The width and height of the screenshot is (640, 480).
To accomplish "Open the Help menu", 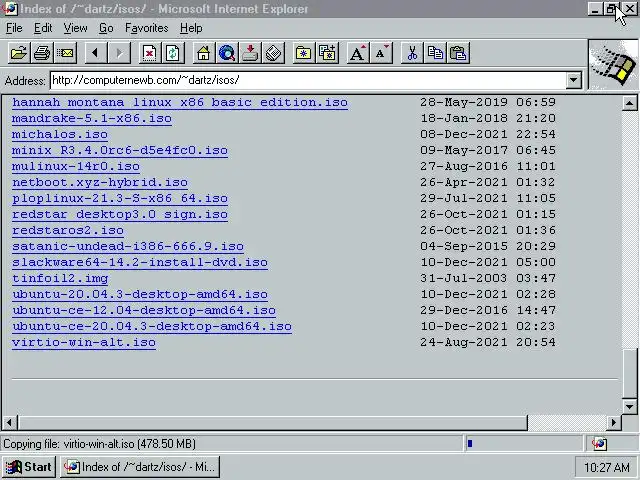I will [x=191, y=28].
